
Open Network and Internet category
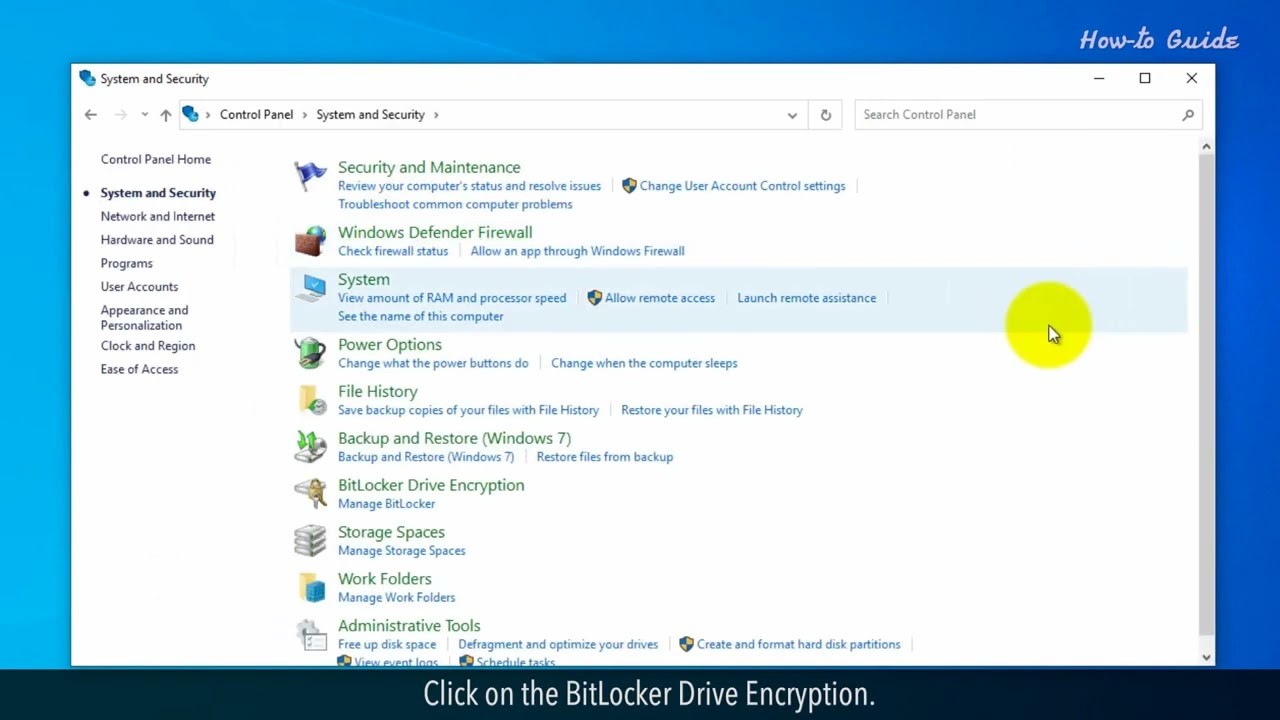click(x=157, y=216)
